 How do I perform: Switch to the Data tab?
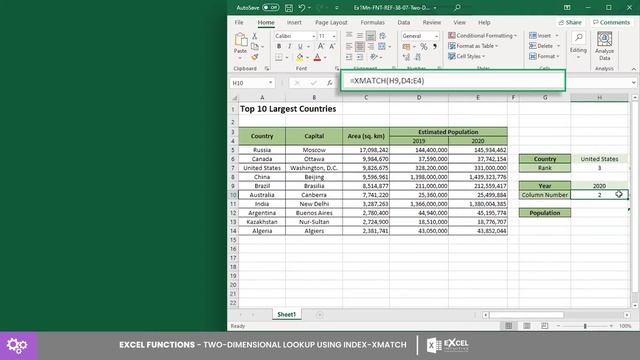[x=404, y=22]
